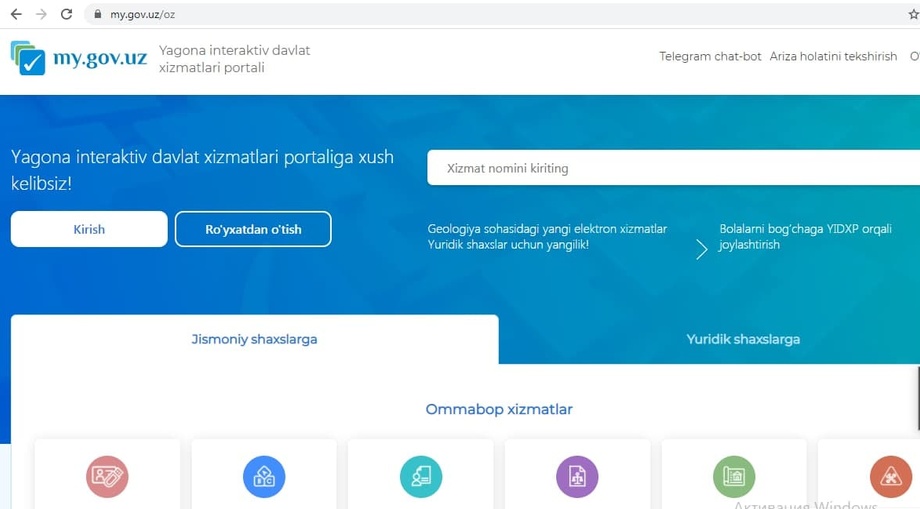View site info via padlock icon
This screenshot has width=920, height=509.
click(97, 14)
